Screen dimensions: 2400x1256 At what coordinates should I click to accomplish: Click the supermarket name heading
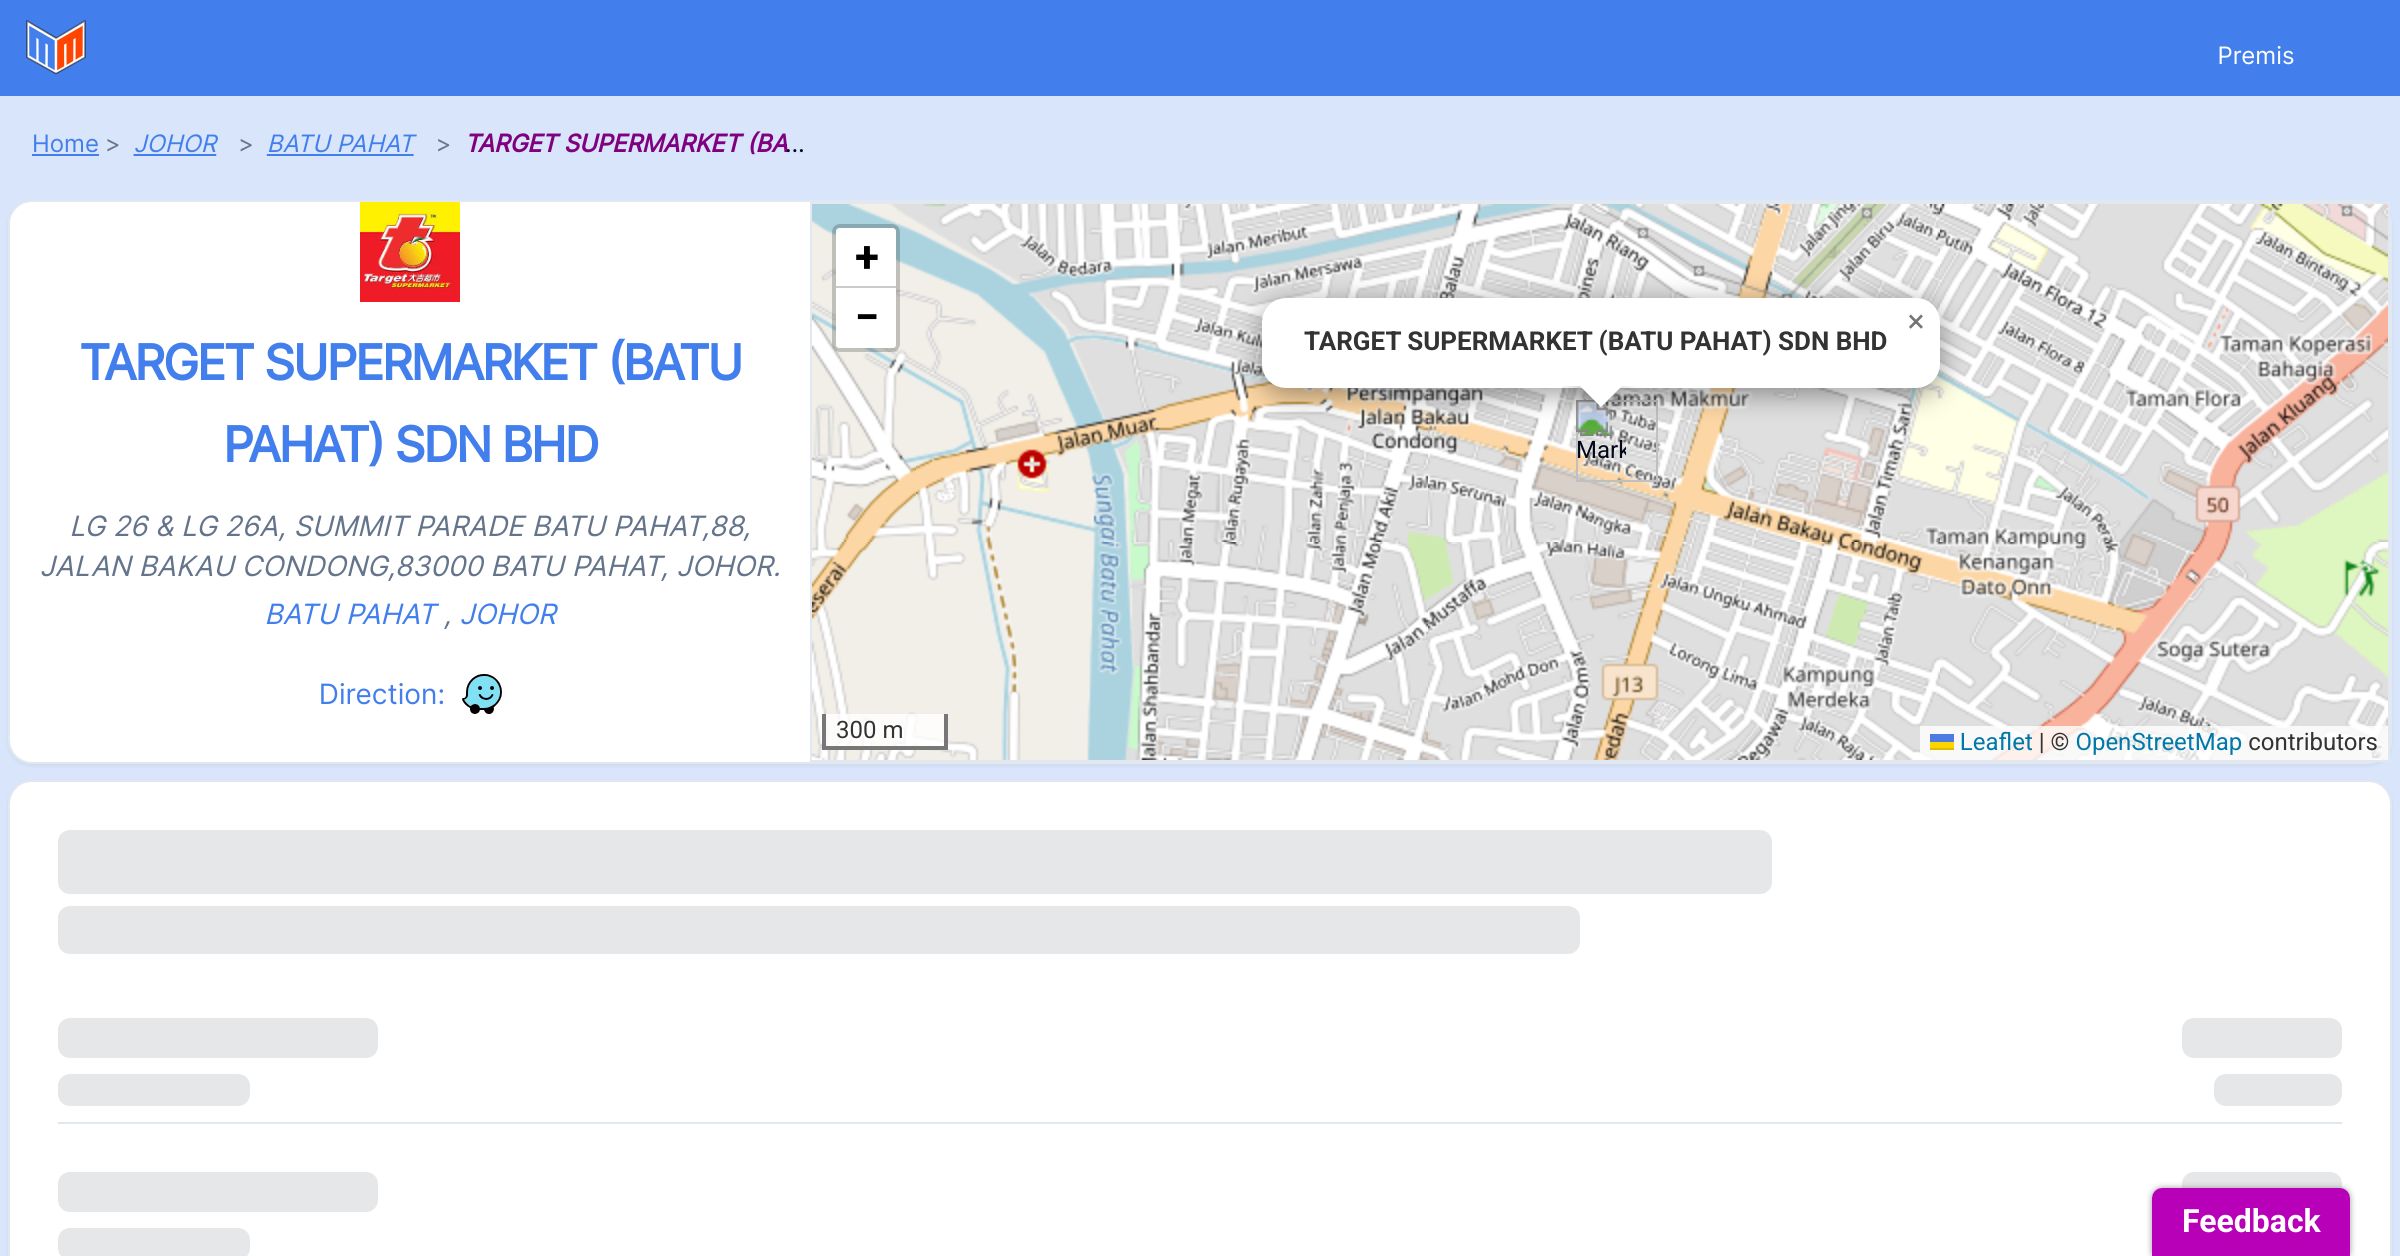point(411,403)
